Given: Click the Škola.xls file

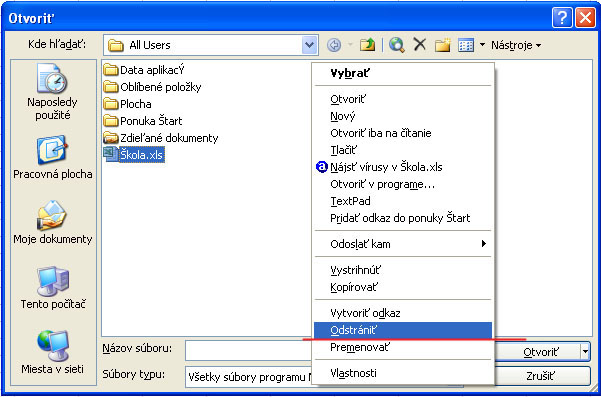Looking at the screenshot, I should [134, 155].
